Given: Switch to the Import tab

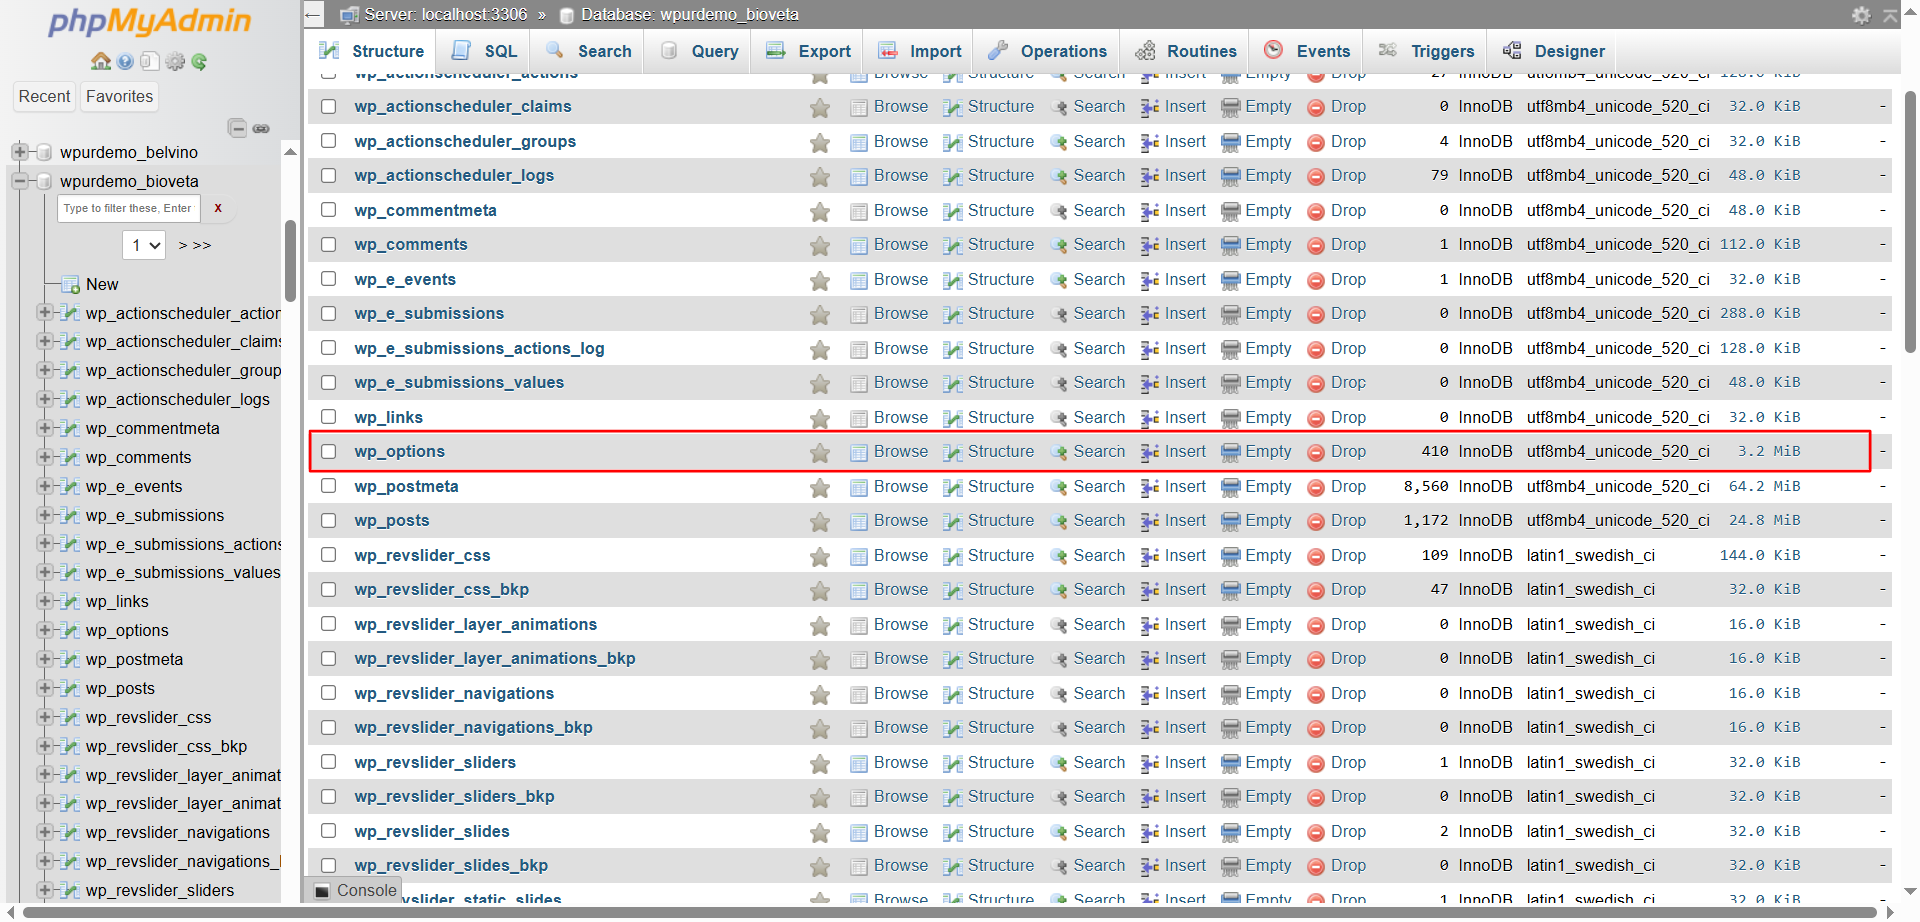Looking at the screenshot, I should (x=919, y=51).
